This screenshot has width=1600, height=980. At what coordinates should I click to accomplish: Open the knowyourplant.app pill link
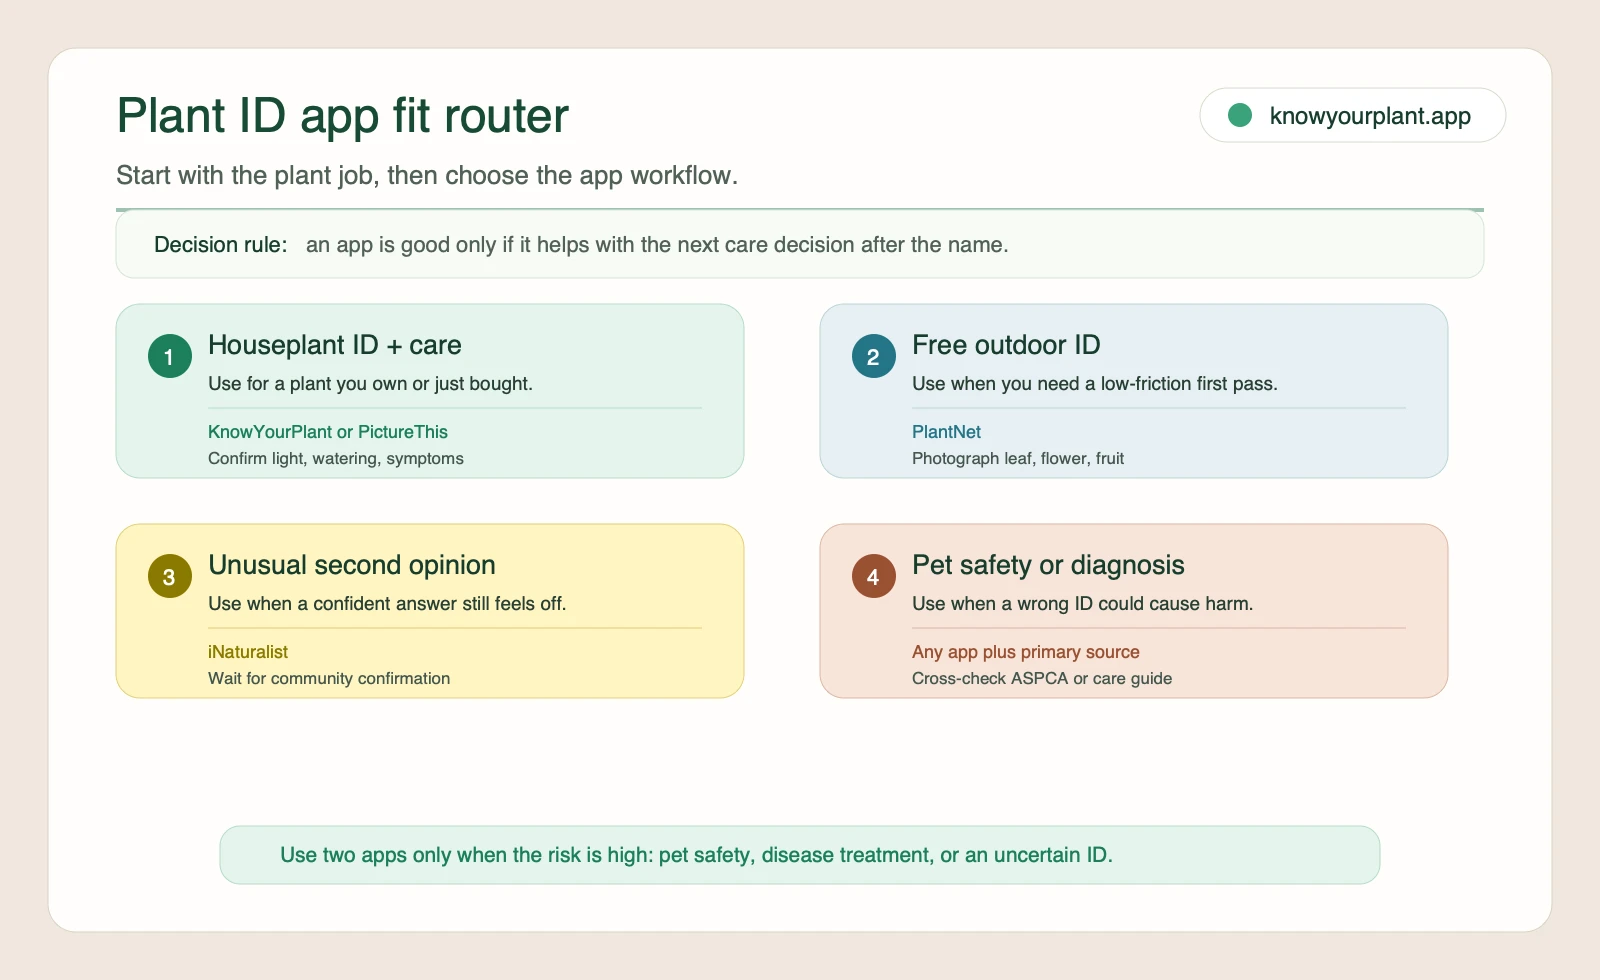click(x=1352, y=115)
